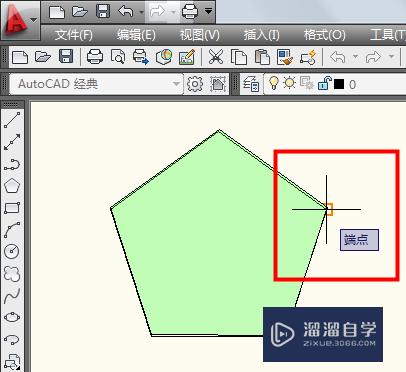The height and width of the screenshot is (372, 406).
Task: Select the Rectangle tool
Action: click(x=12, y=208)
